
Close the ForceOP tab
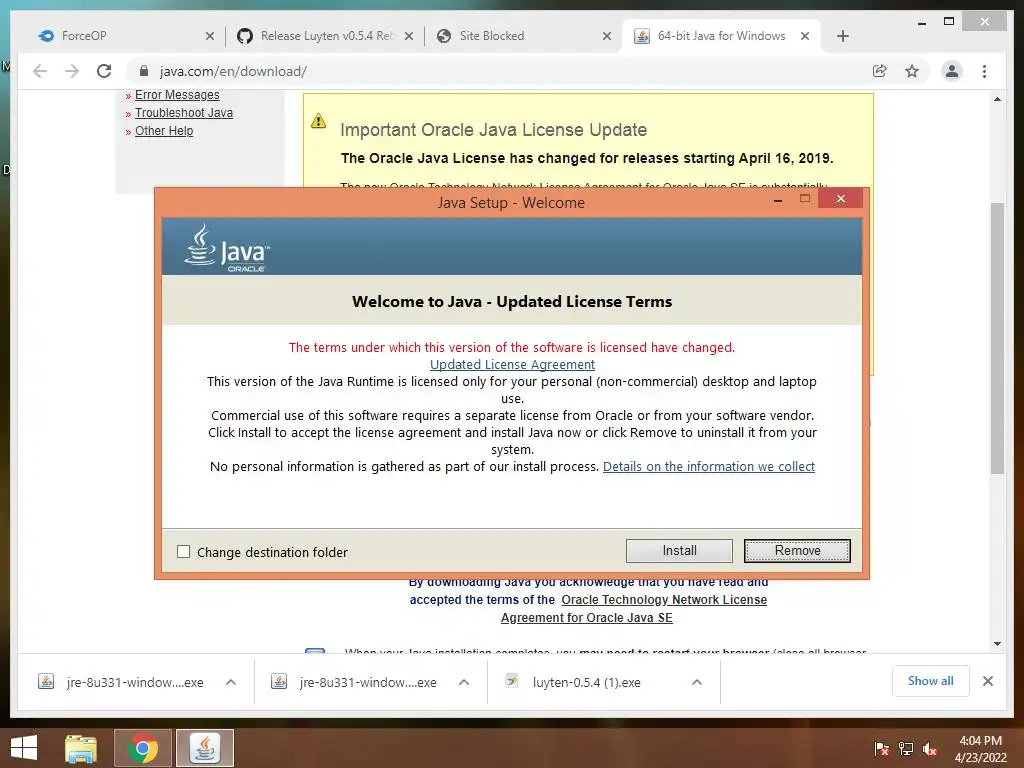click(210, 36)
